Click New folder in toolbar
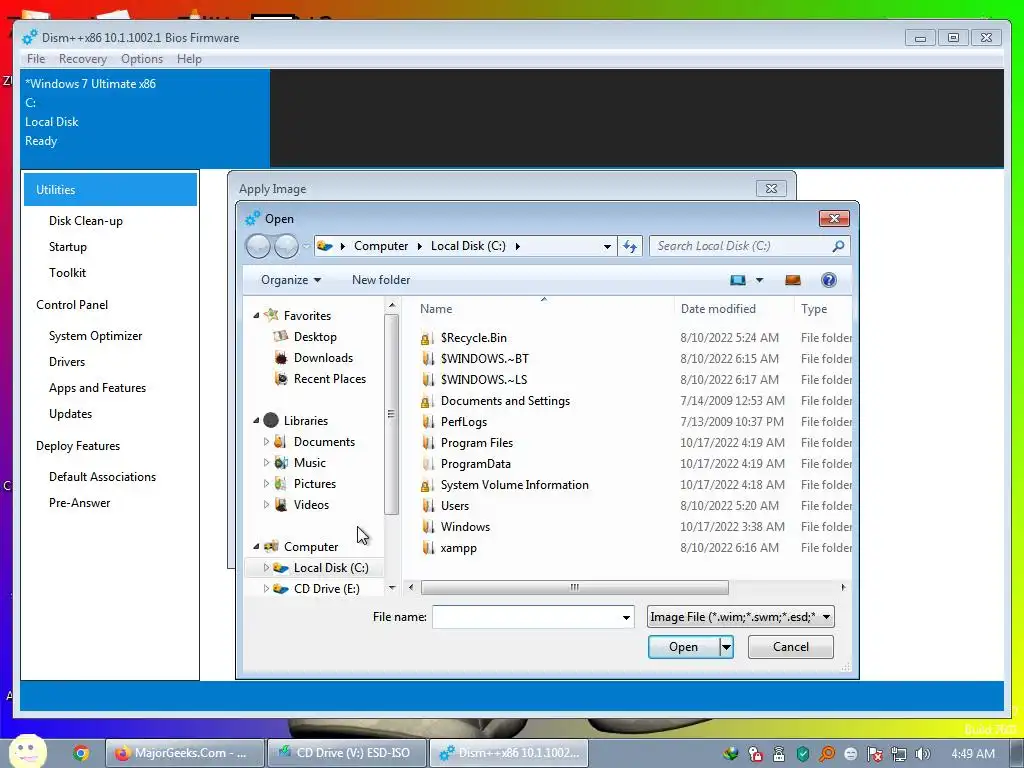Screen dimensions: 1024x768 381,280
